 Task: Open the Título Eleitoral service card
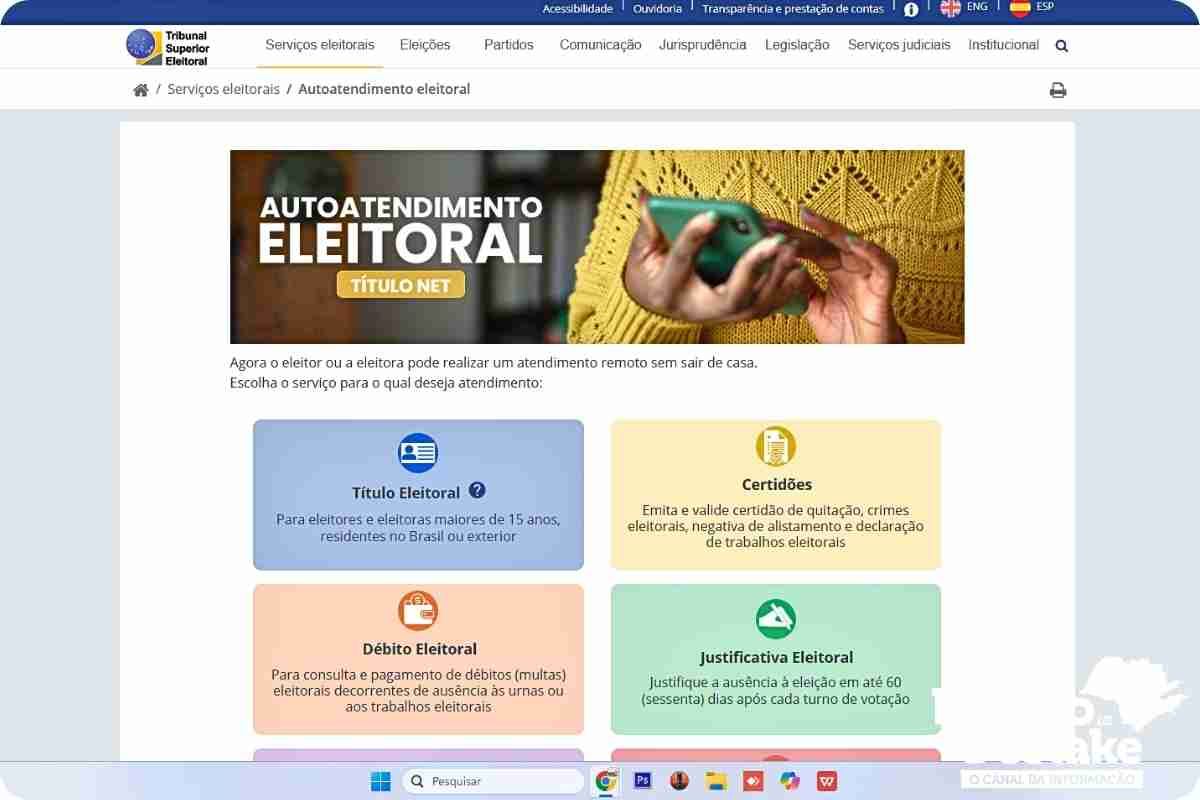click(418, 495)
